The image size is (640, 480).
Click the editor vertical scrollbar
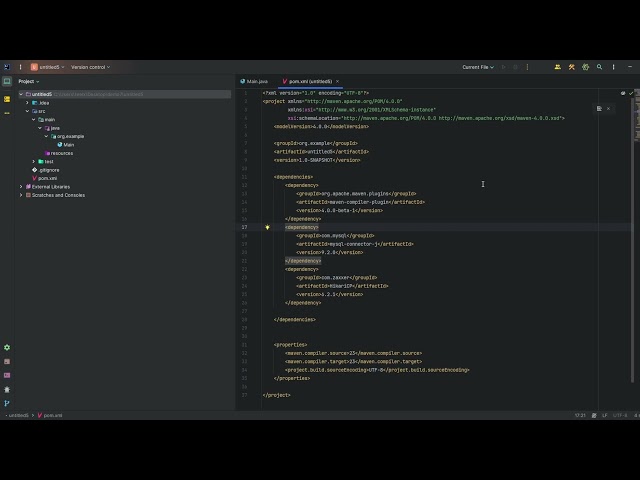[x=632, y=241]
